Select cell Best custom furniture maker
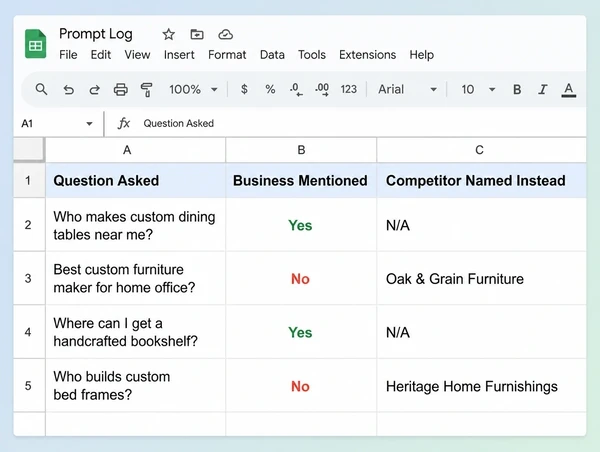600x452 pixels. point(135,278)
